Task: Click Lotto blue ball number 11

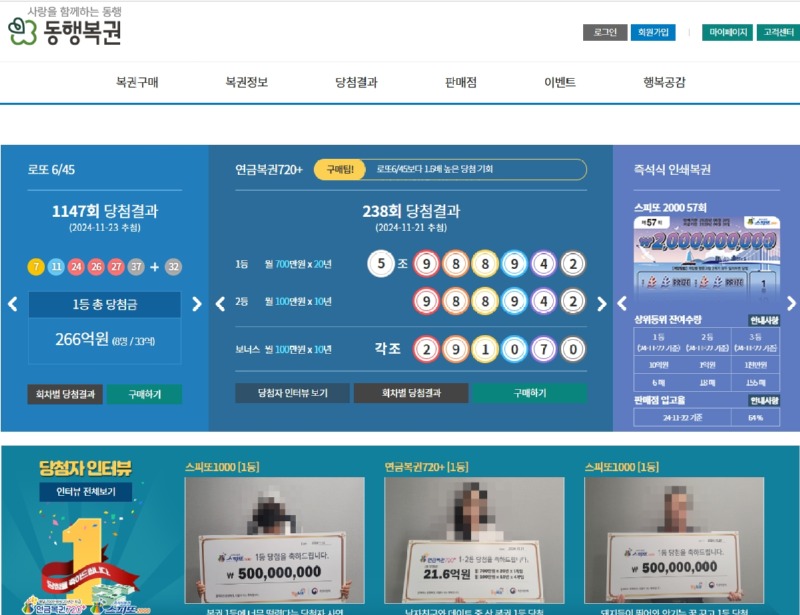Action: click(x=56, y=266)
